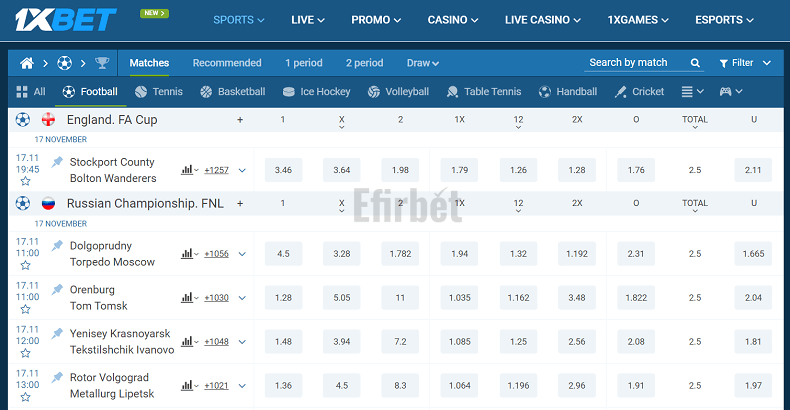Open statistics chart for Orenburg match
Image resolution: width=790 pixels, height=410 pixels.
coord(189,298)
